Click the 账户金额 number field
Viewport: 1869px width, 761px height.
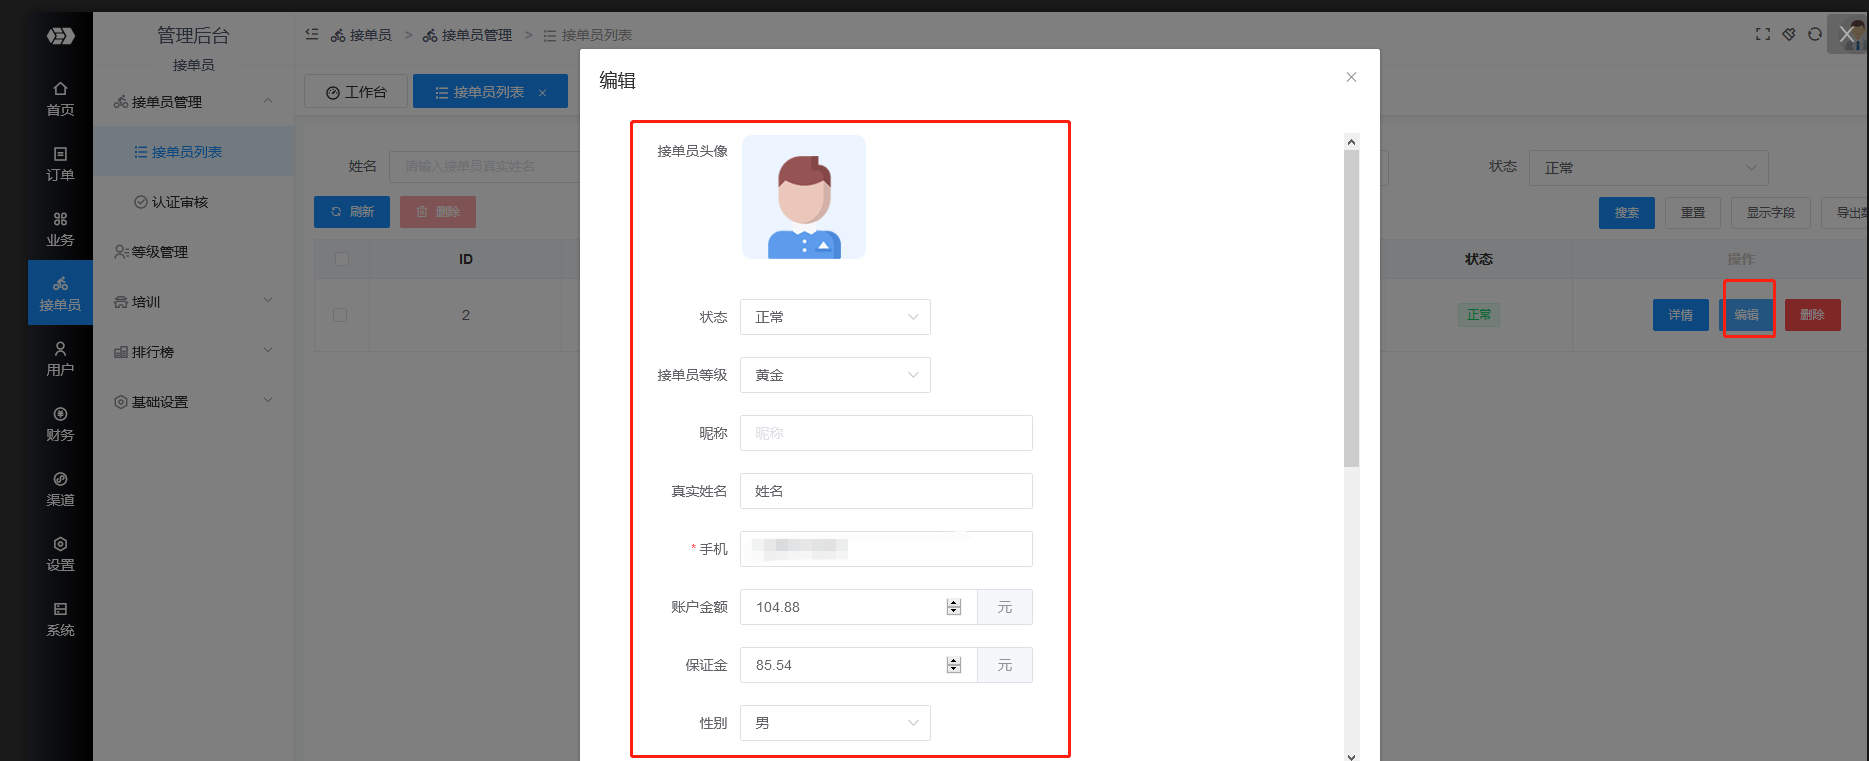tap(858, 607)
